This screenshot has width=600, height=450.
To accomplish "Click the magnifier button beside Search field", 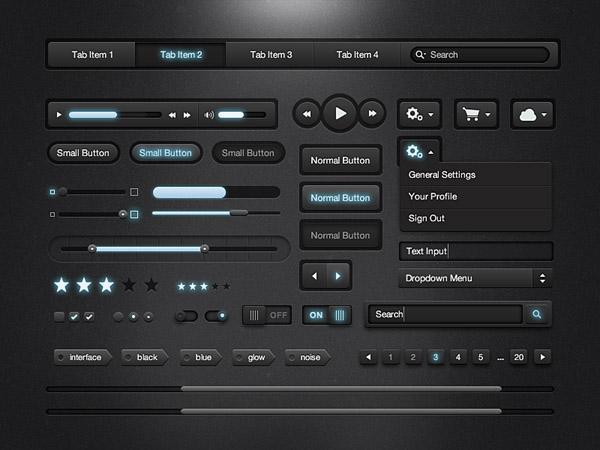I will click(537, 314).
